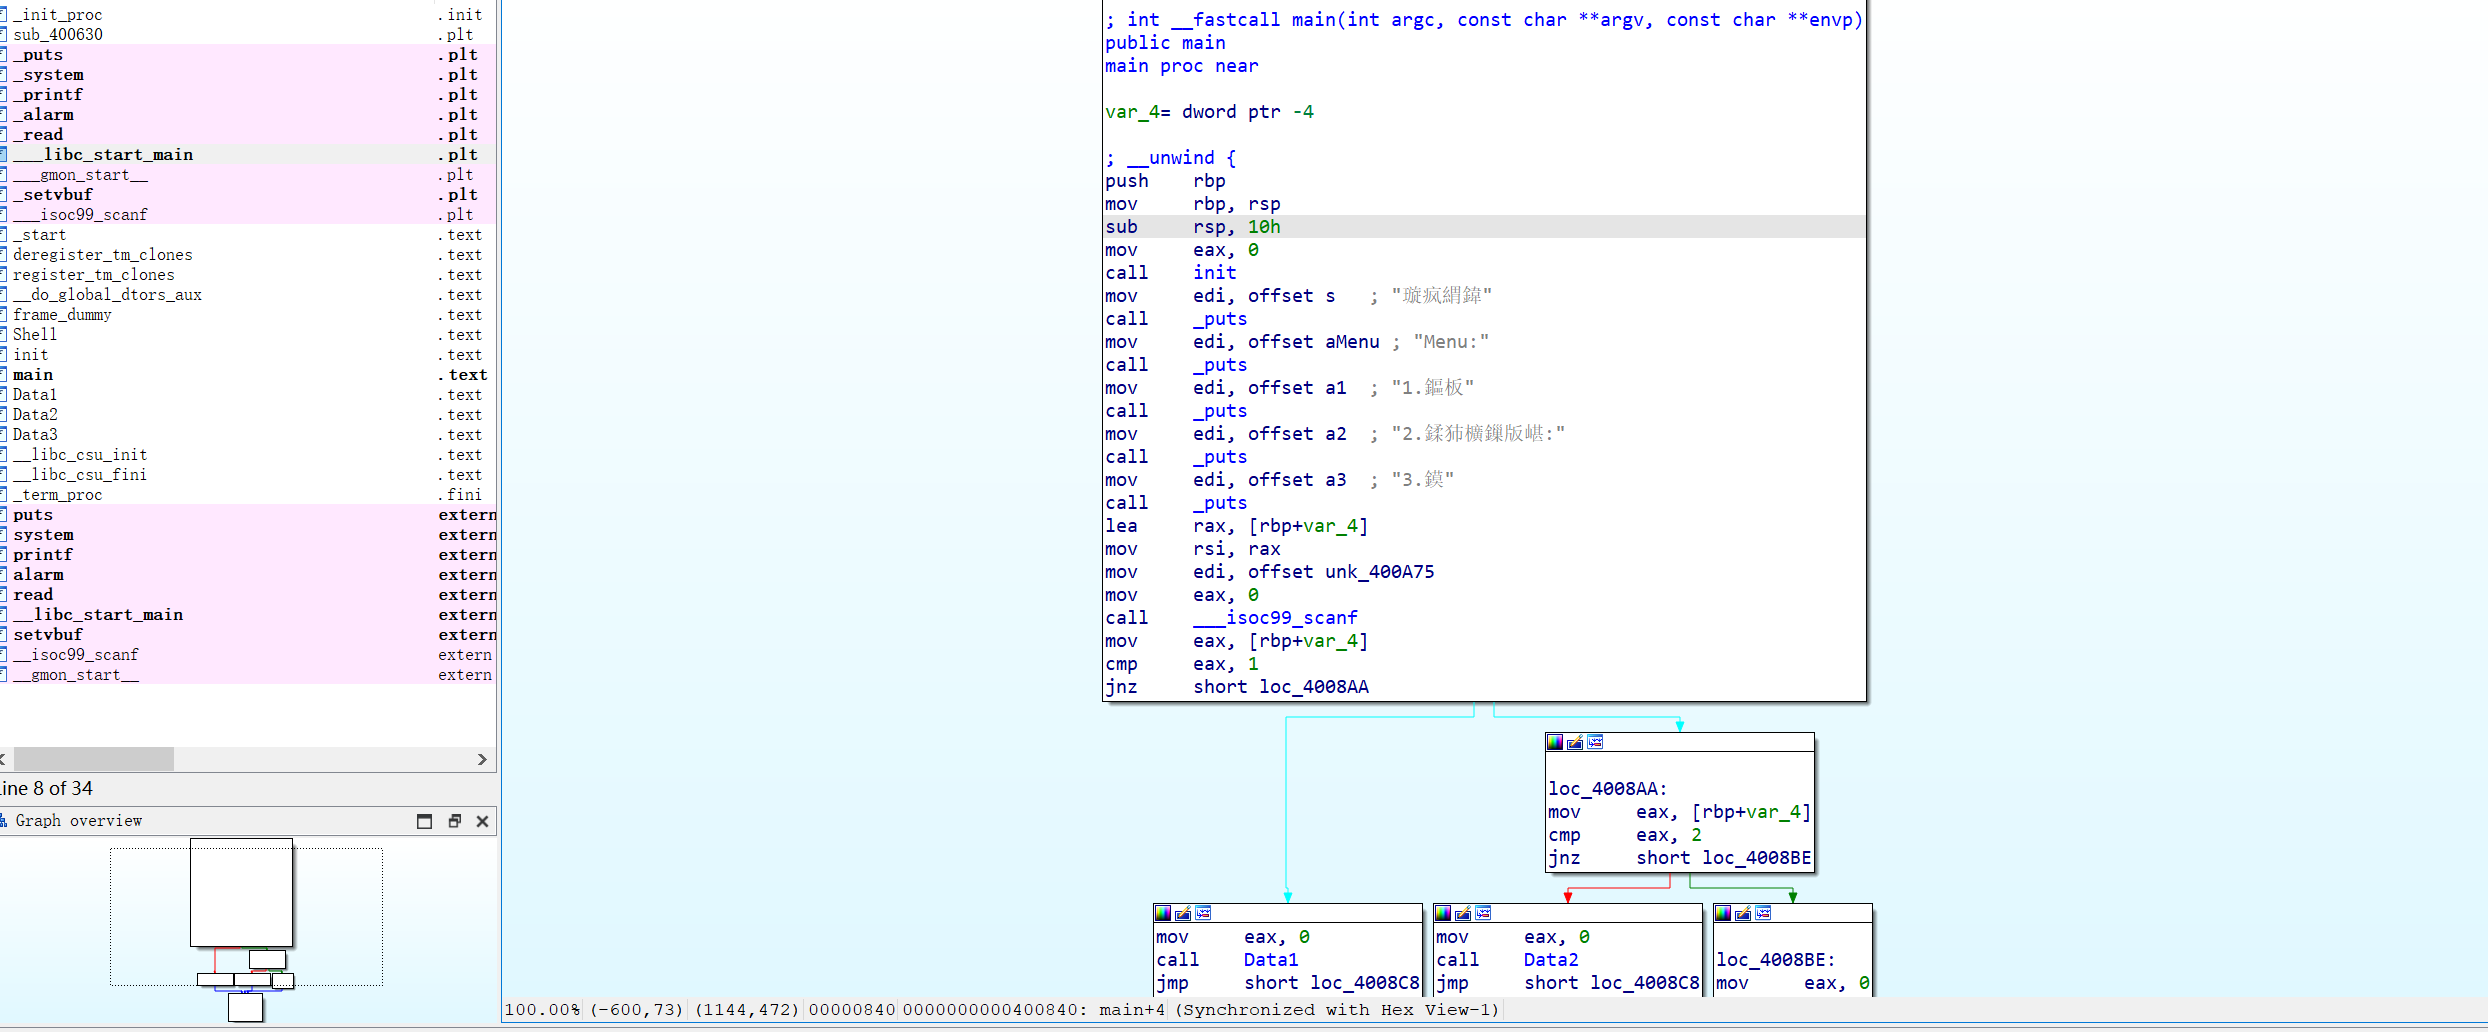The width and height of the screenshot is (2488, 1032).
Task: Click group-nodes icon on the loc_4008BE block
Action: tap(1763, 913)
